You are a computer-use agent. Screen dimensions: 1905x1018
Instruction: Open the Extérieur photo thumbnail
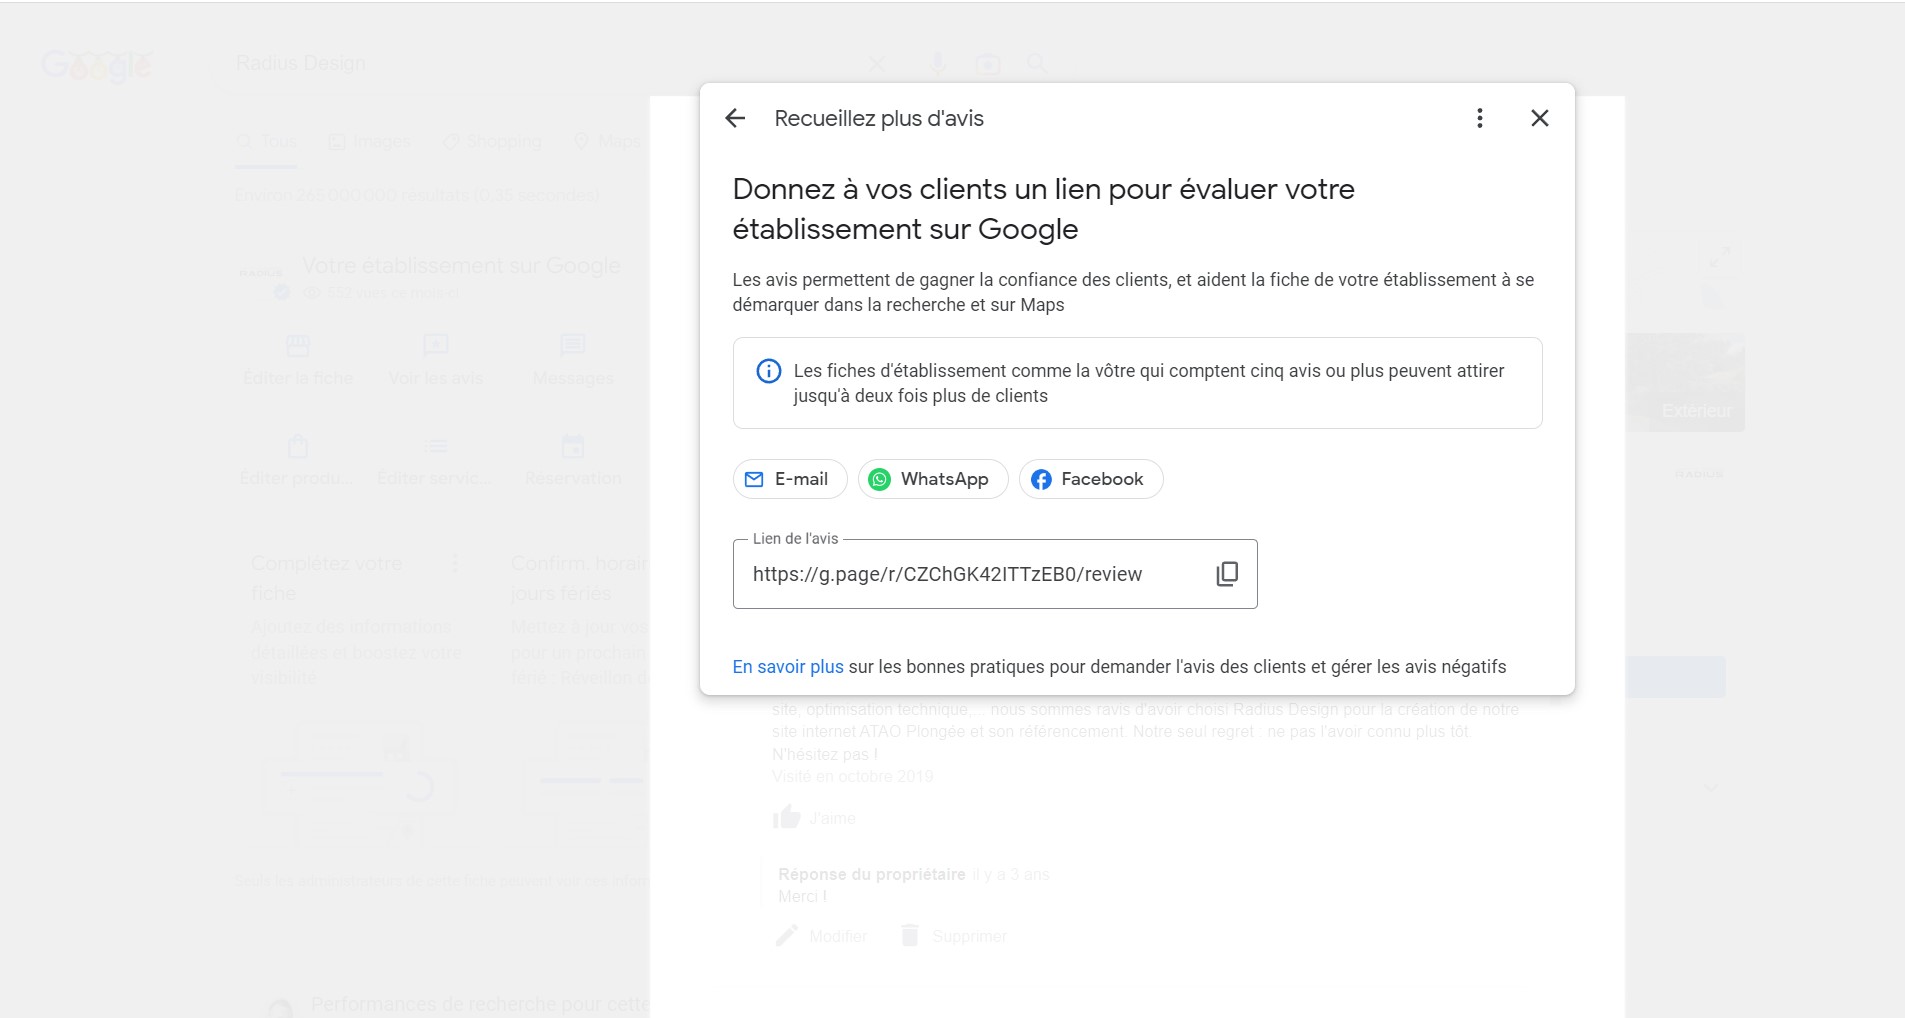click(1686, 383)
